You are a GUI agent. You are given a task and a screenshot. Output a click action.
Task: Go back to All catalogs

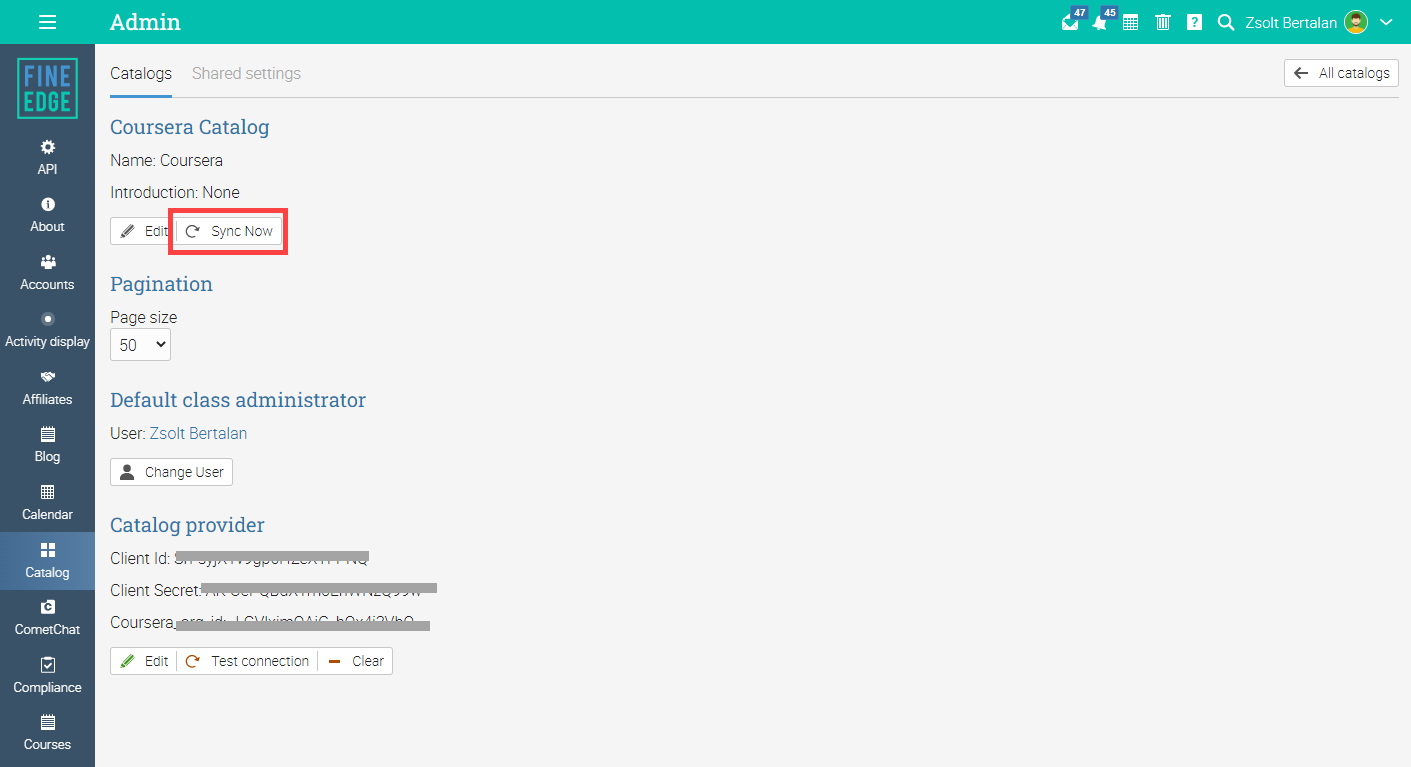point(1341,73)
